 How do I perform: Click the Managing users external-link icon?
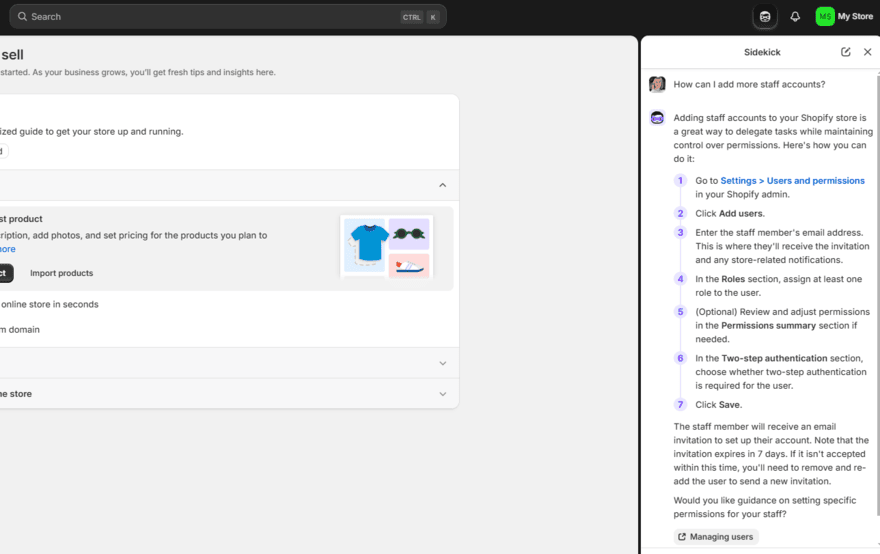coord(682,537)
